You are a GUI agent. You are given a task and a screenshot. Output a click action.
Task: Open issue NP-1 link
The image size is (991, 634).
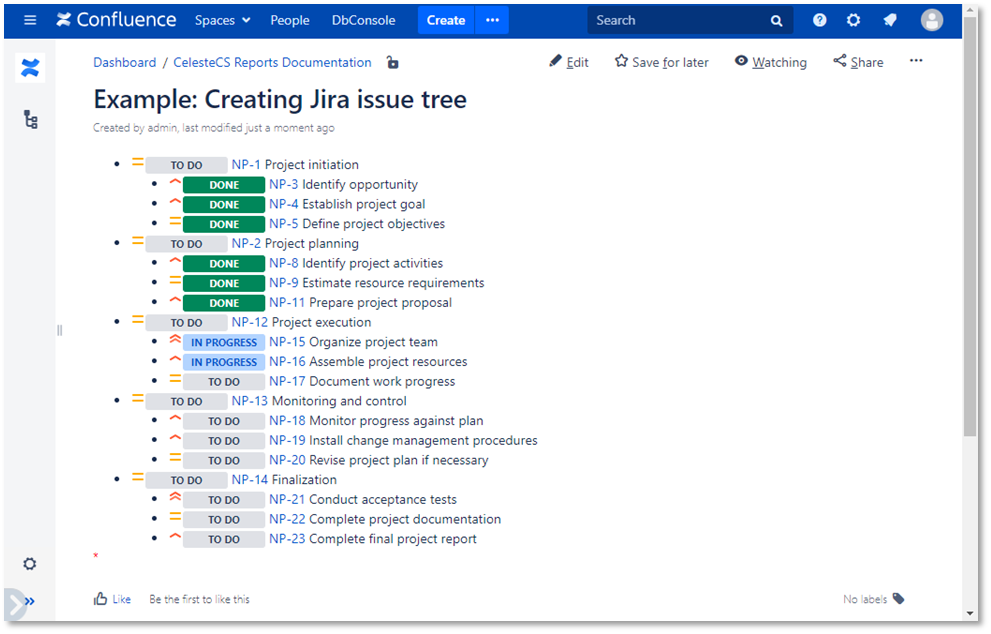[x=246, y=164]
